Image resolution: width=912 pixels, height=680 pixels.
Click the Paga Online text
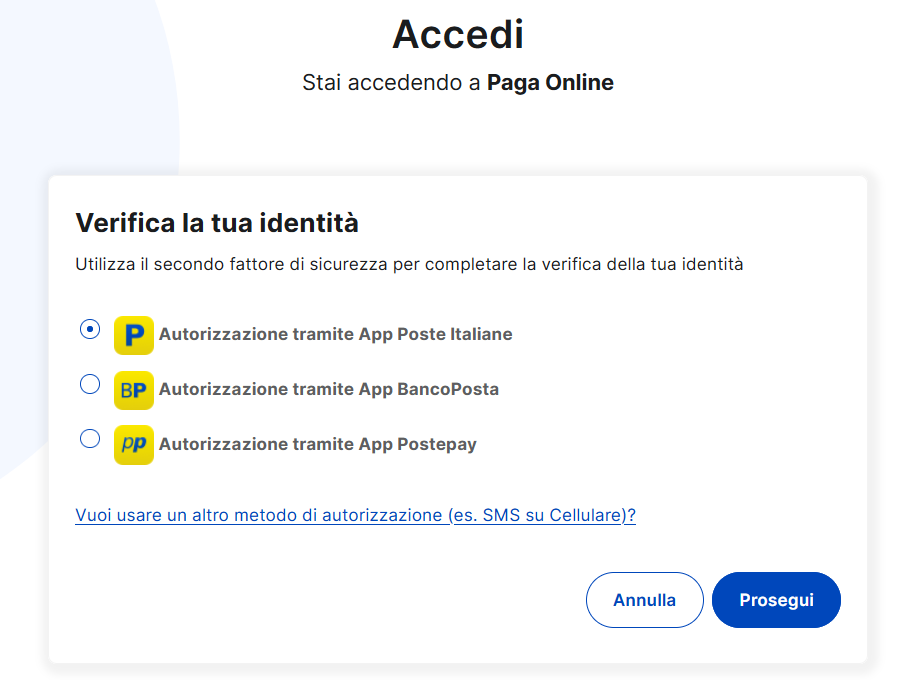click(x=550, y=83)
